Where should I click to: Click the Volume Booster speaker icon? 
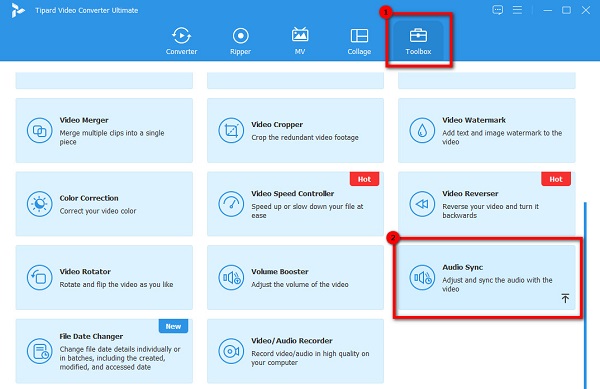click(231, 277)
